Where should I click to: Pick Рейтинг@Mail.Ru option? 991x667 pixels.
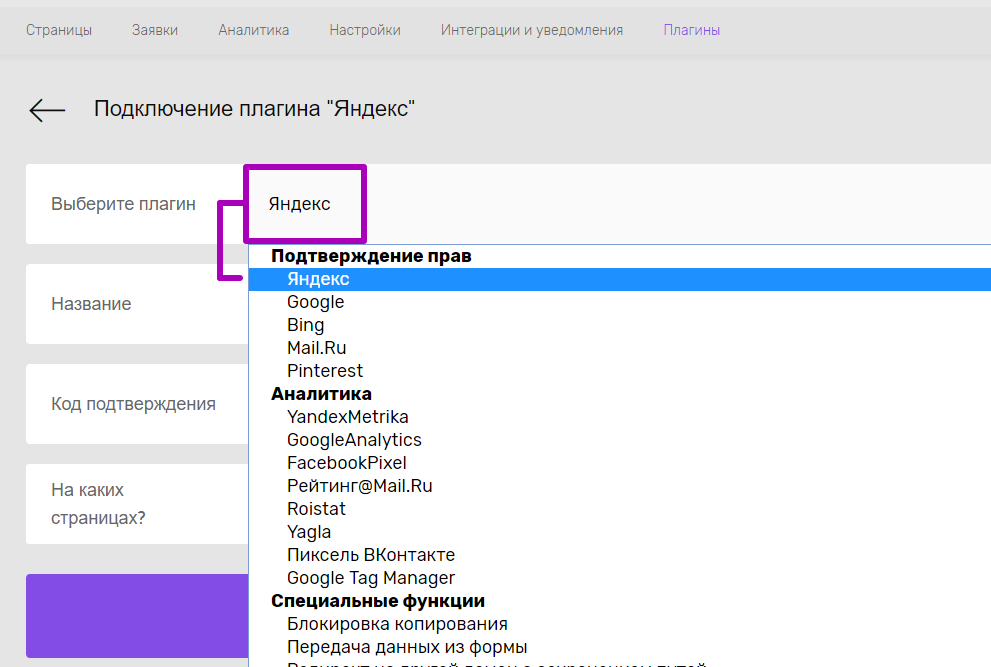click(x=619, y=486)
